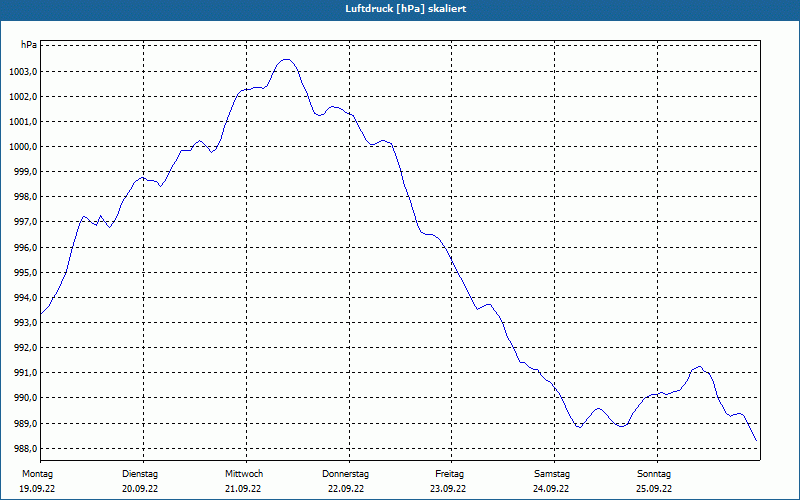Click the 997,0 y-axis label

tap(25, 221)
